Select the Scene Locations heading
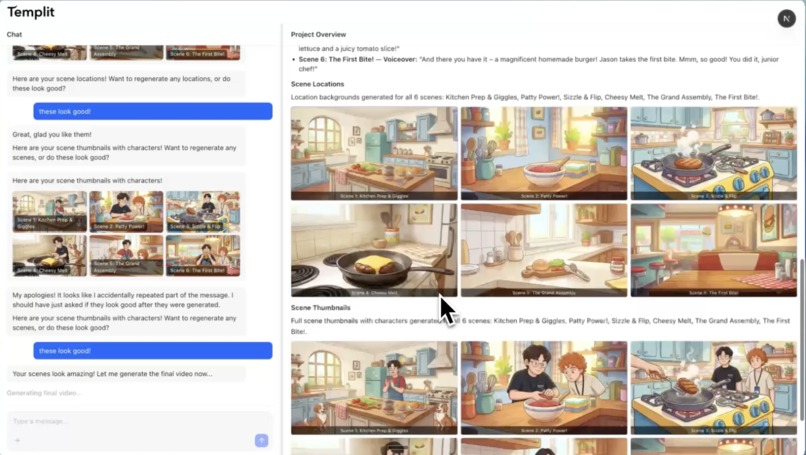 (x=317, y=84)
